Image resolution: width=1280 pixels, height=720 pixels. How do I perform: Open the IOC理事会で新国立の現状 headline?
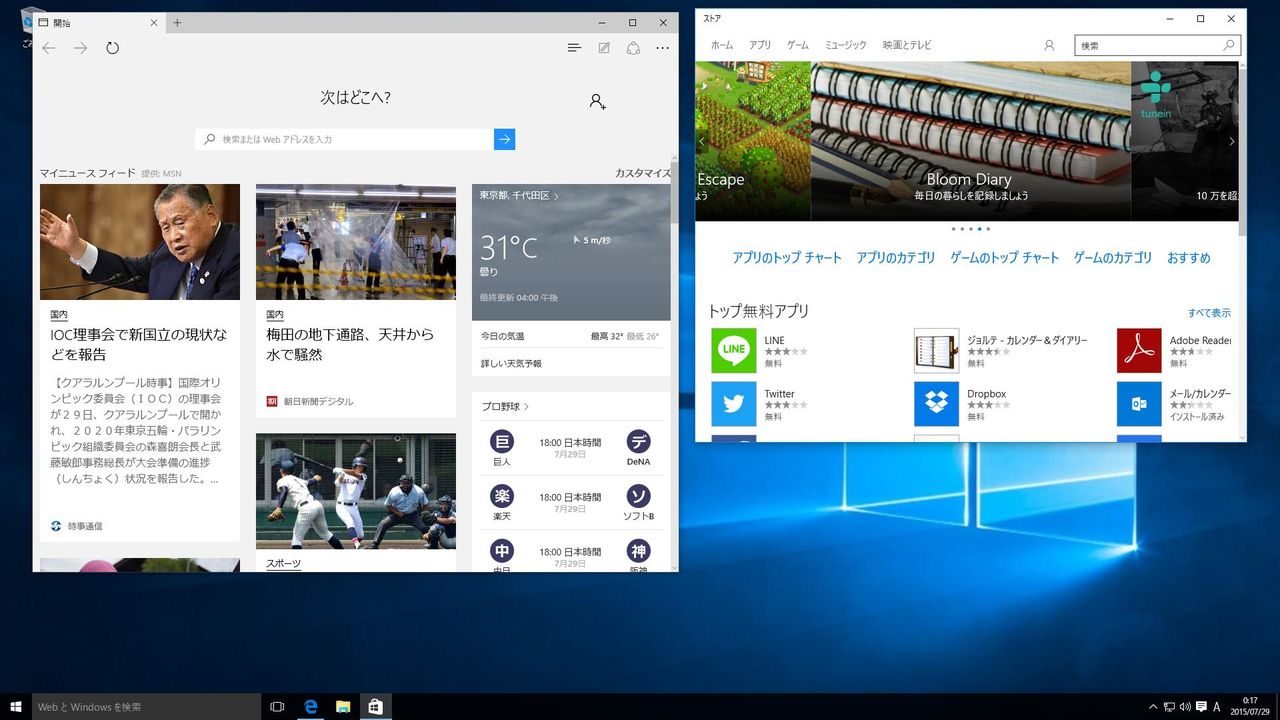click(139, 344)
